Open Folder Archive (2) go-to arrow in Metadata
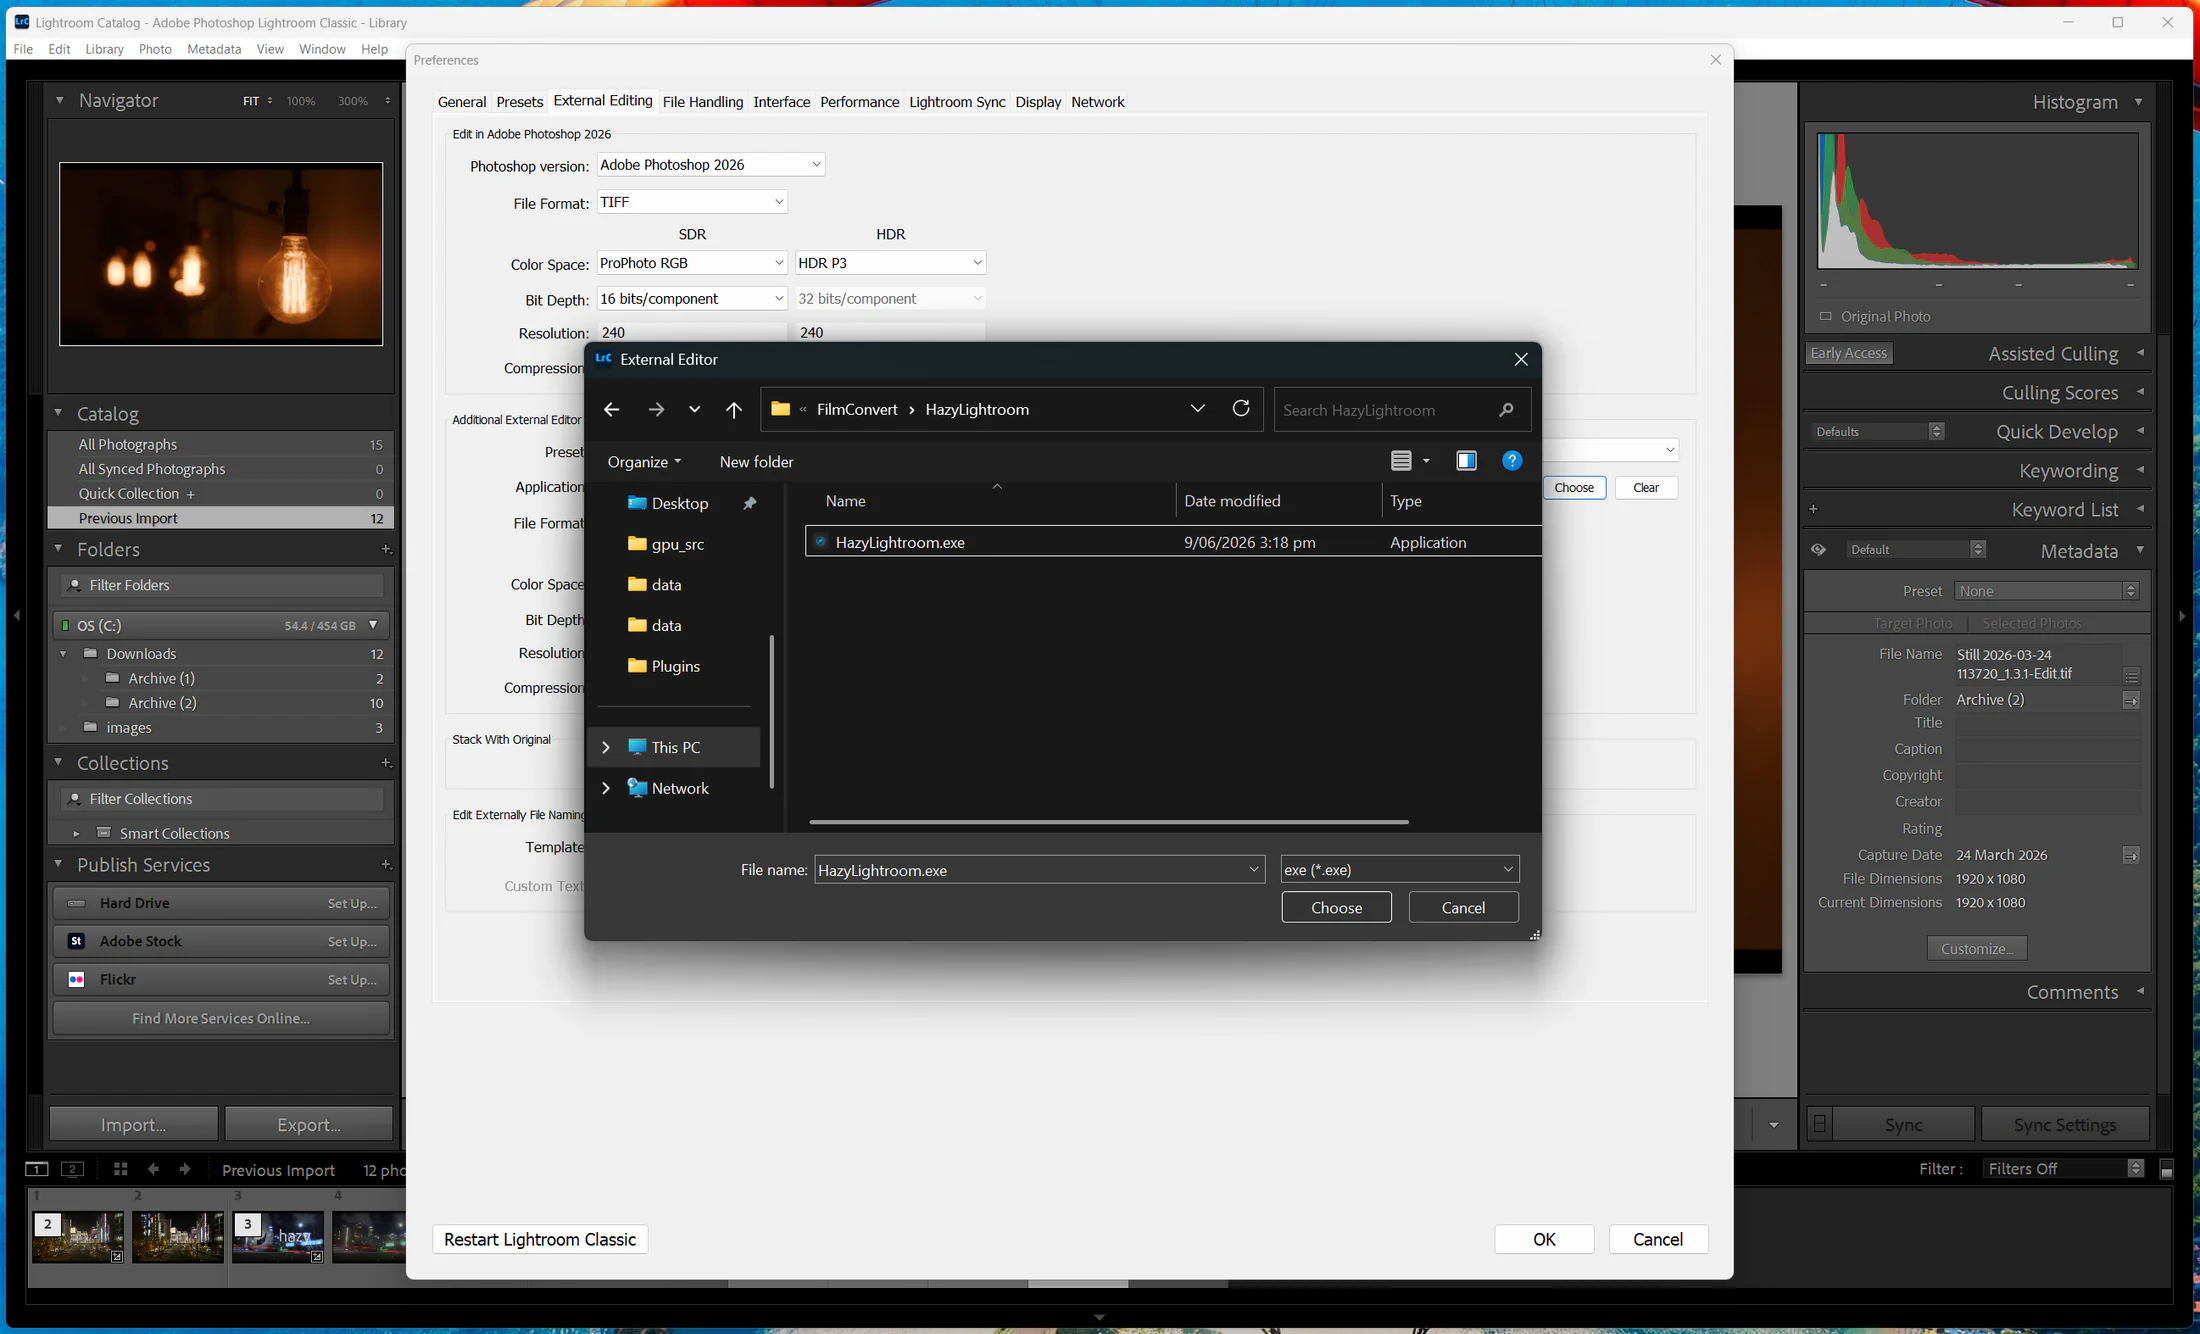Viewport: 2200px width, 1334px height. click(x=2131, y=700)
